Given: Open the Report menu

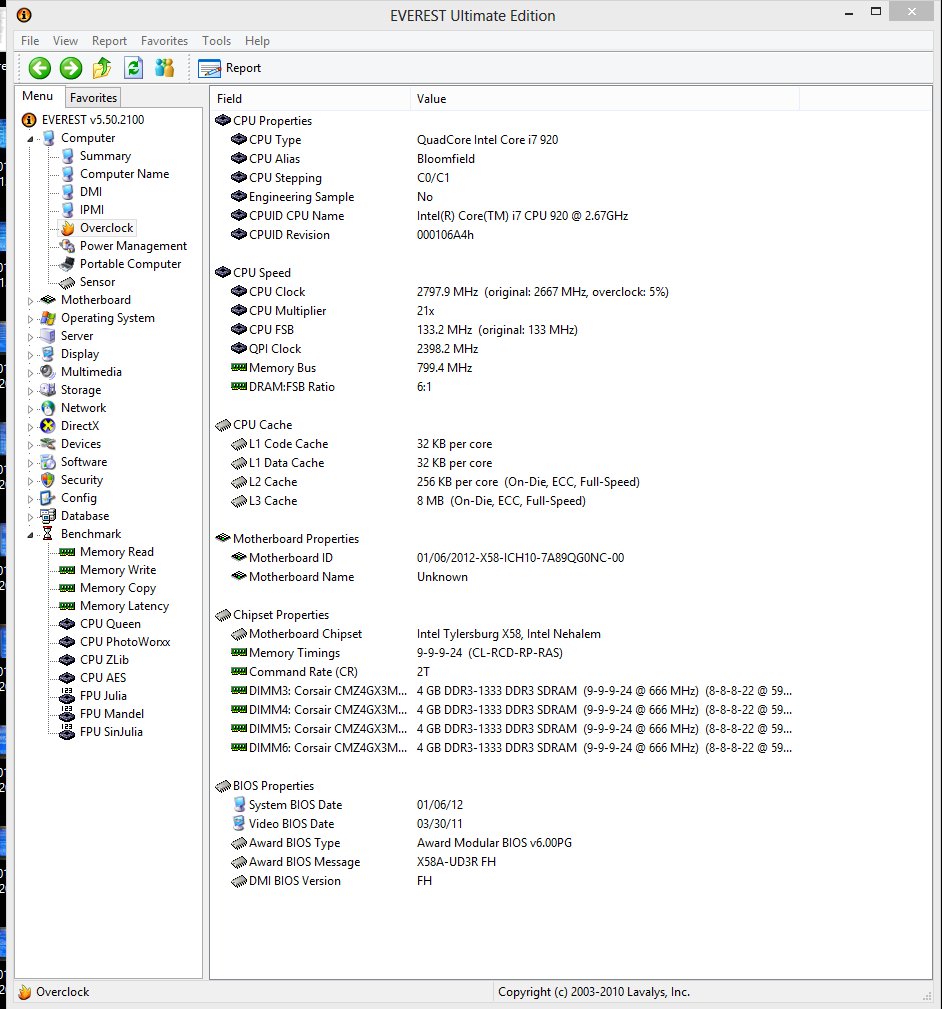Looking at the screenshot, I should pyautogui.click(x=109, y=41).
